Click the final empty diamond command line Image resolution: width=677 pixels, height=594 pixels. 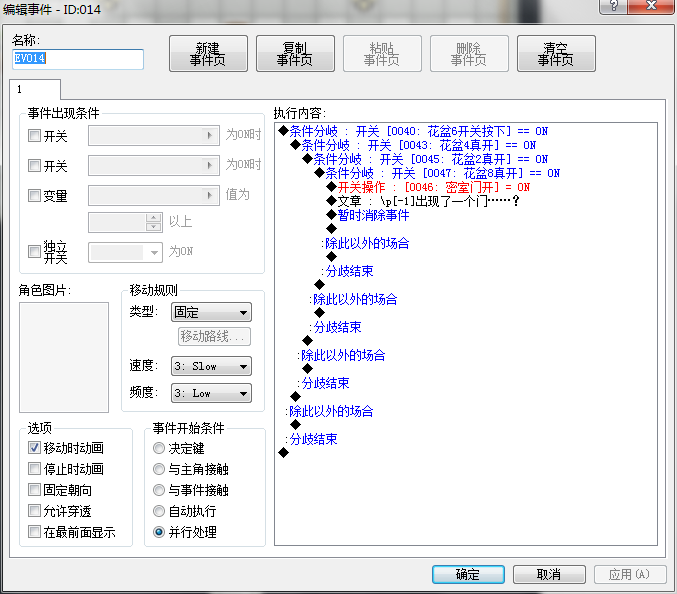click(284, 453)
